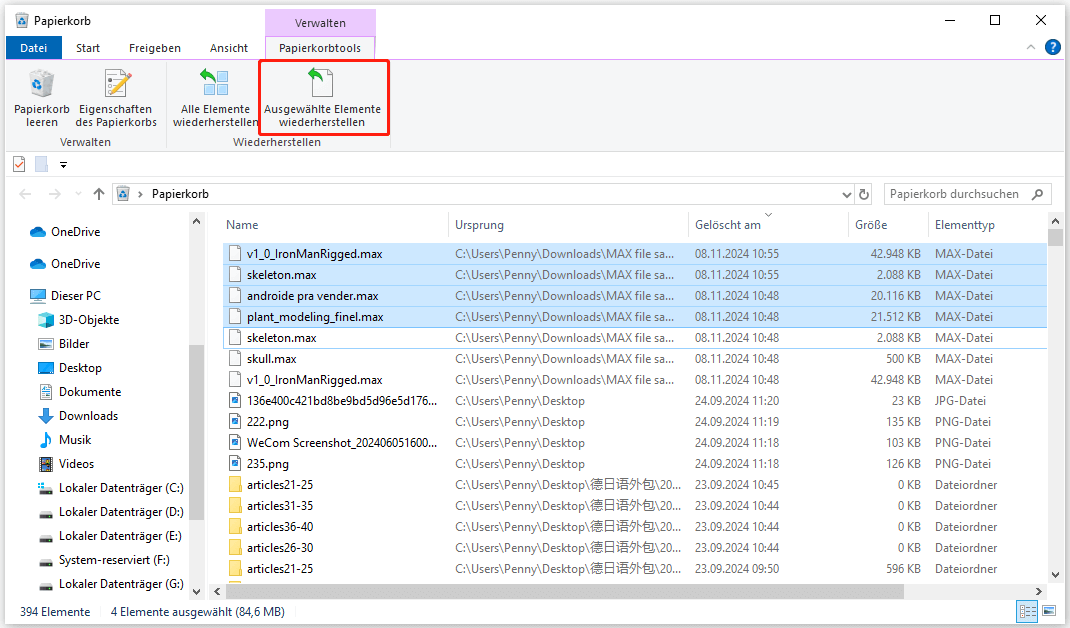Switch to the Freigeben tab
The width and height of the screenshot is (1070, 628).
coord(155,48)
